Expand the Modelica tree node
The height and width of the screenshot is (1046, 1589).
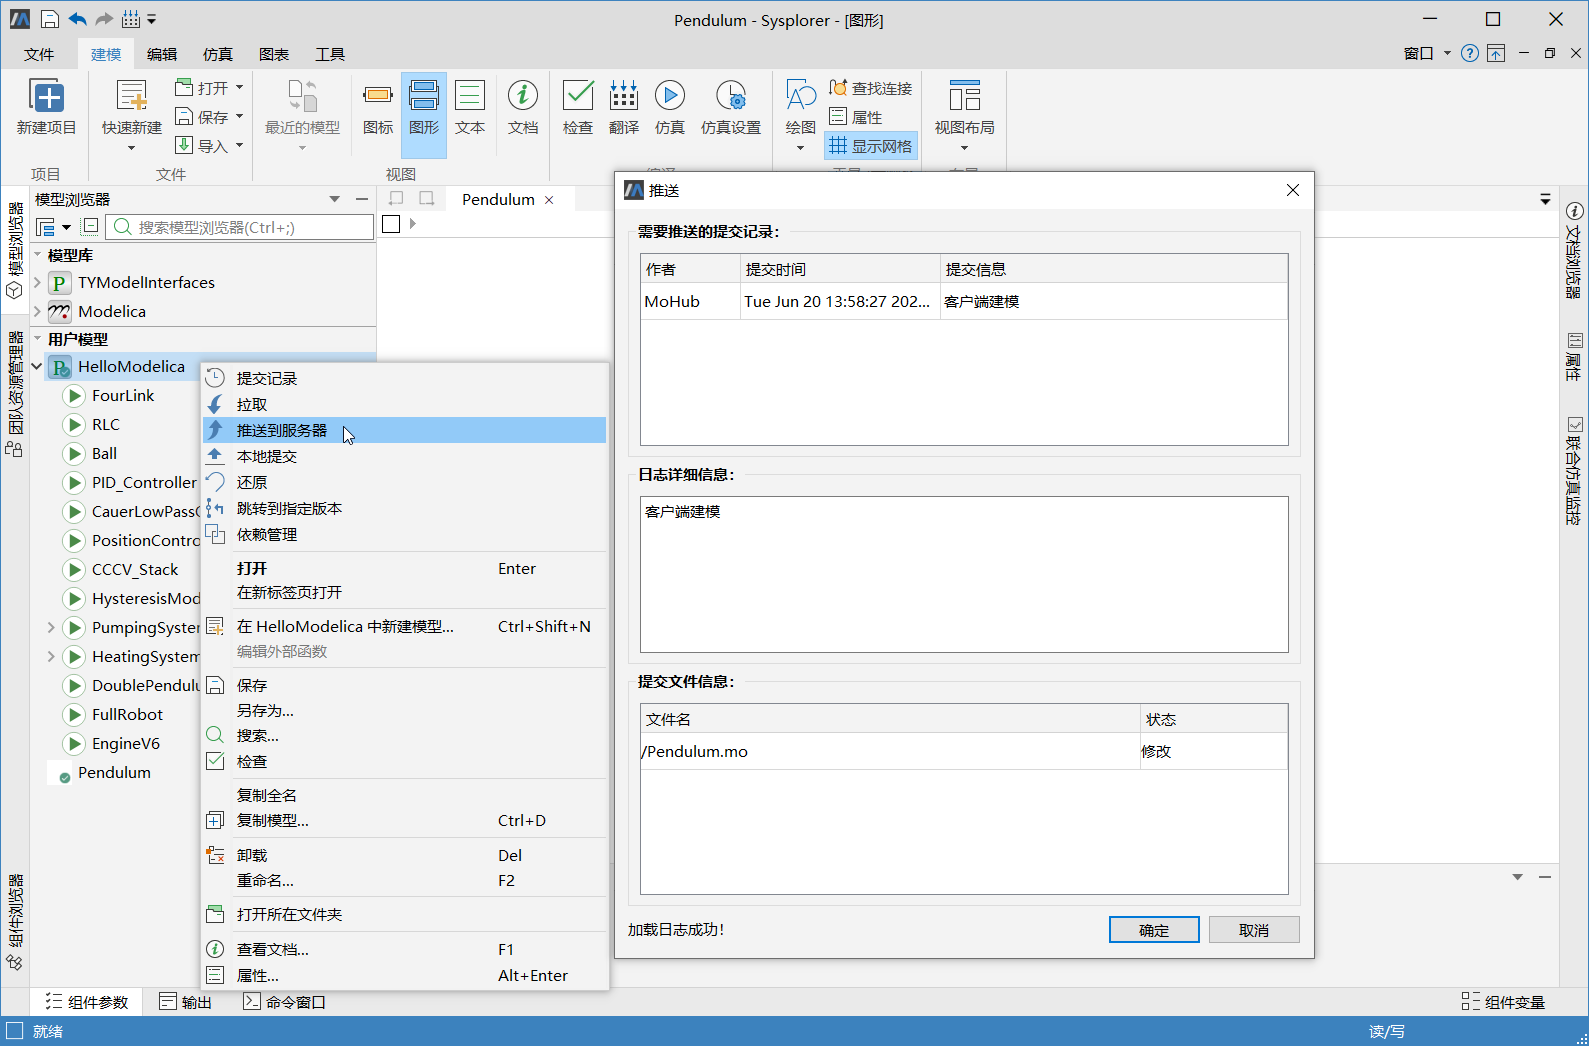[37, 311]
